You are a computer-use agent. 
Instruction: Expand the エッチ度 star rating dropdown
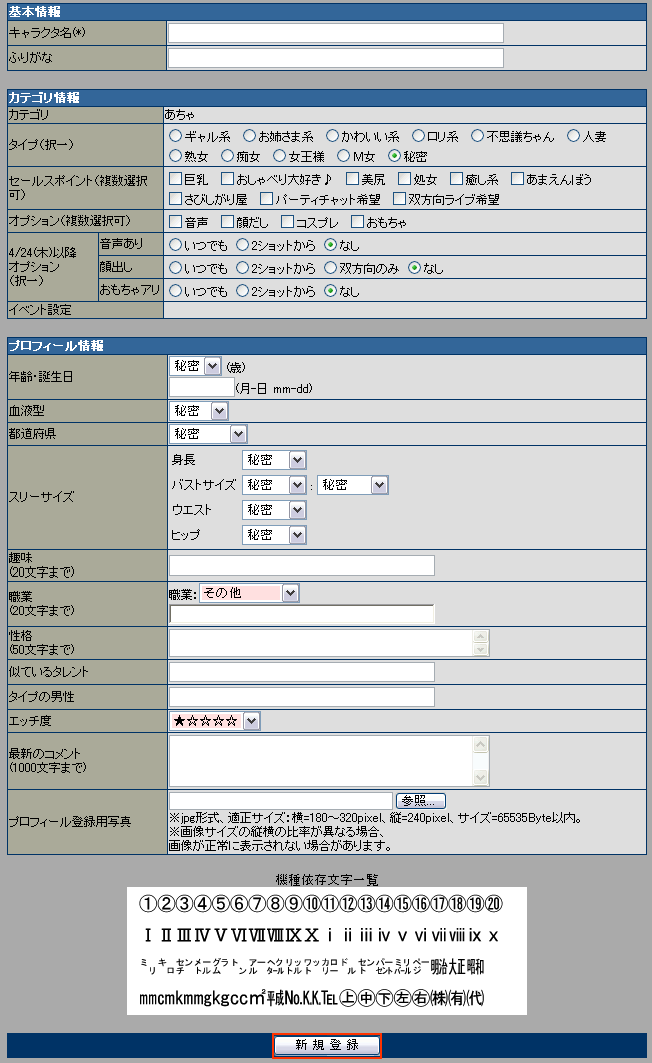pos(214,721)
